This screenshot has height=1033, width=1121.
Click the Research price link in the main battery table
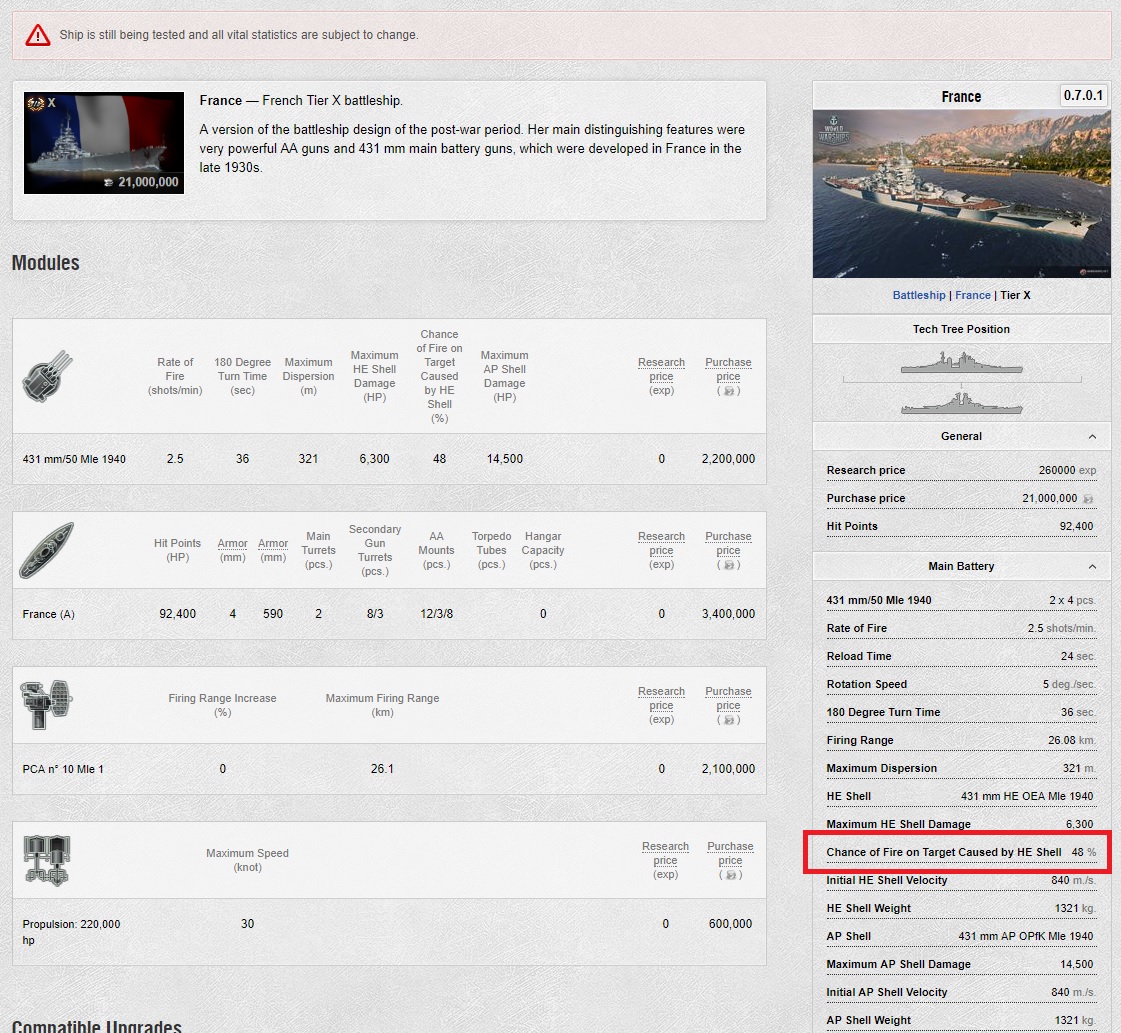click(x=661, y=370)
